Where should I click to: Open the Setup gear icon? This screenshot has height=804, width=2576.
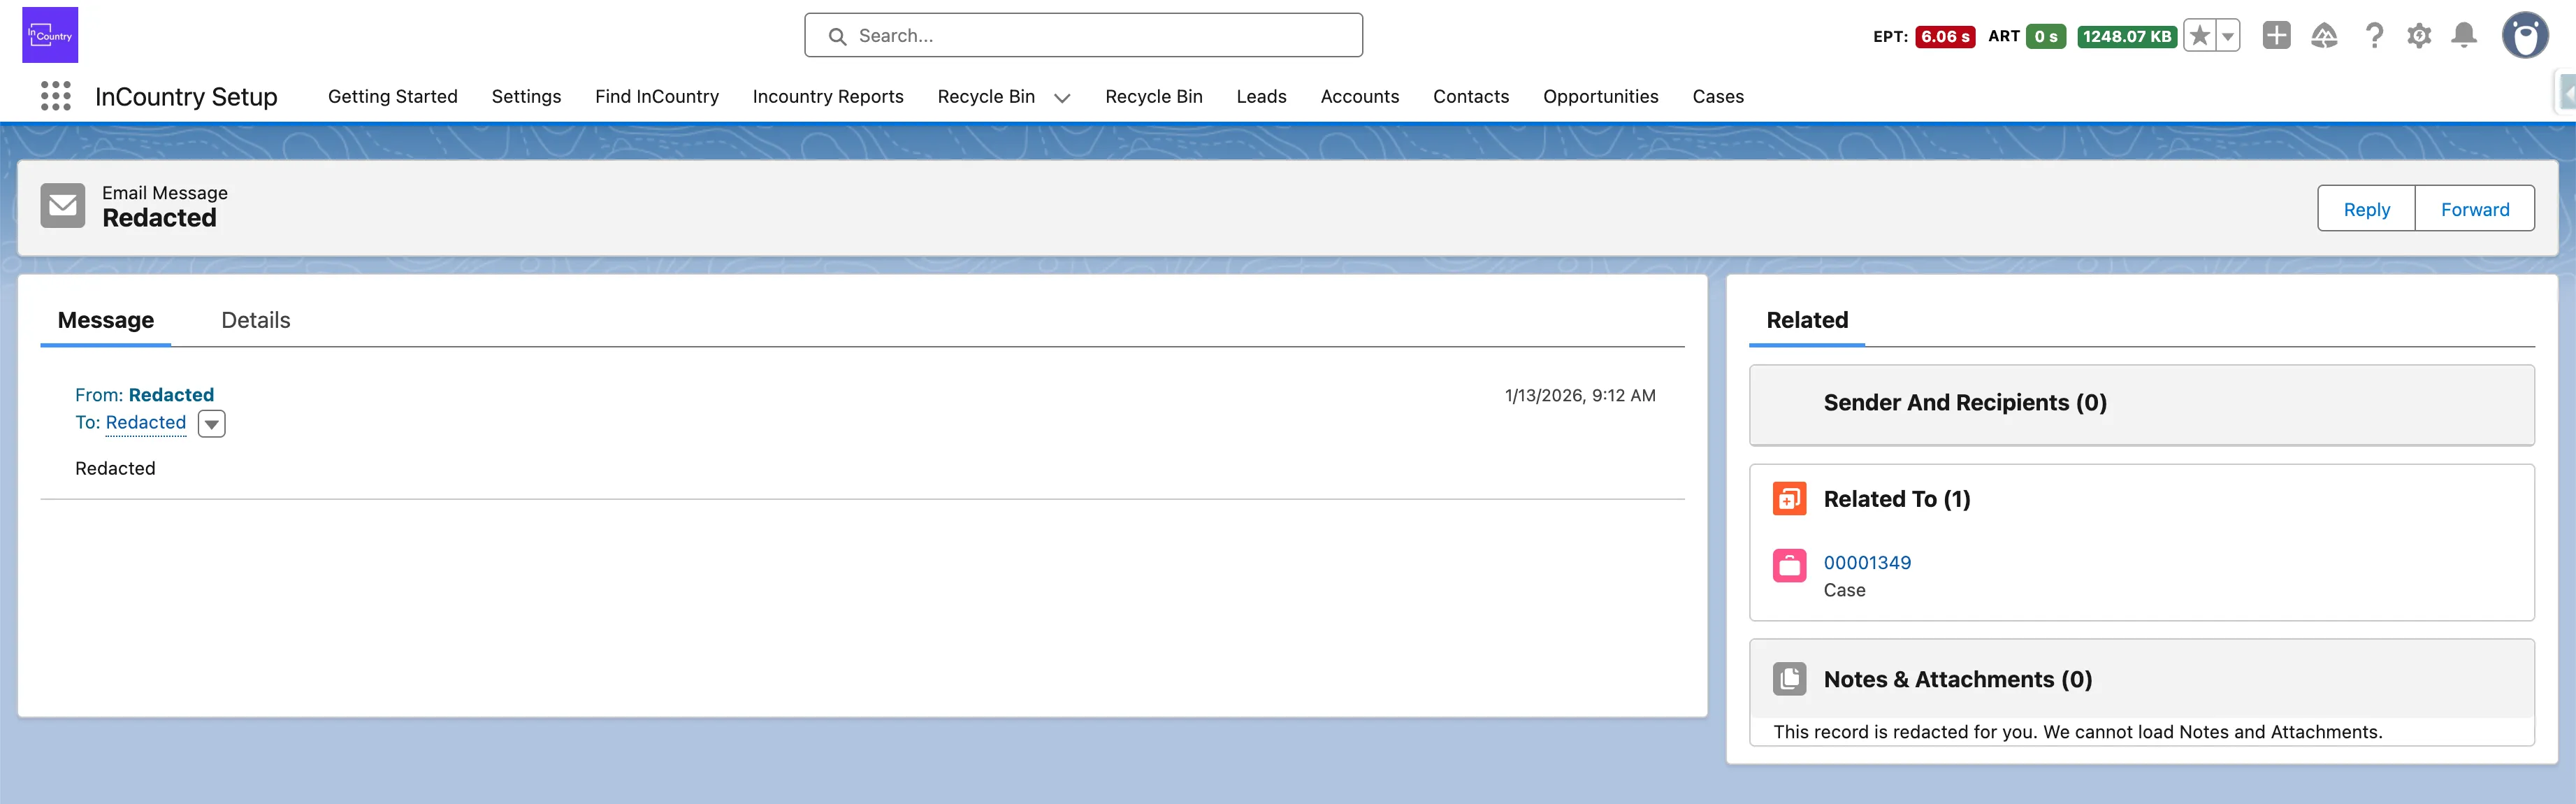point(2419,36)
